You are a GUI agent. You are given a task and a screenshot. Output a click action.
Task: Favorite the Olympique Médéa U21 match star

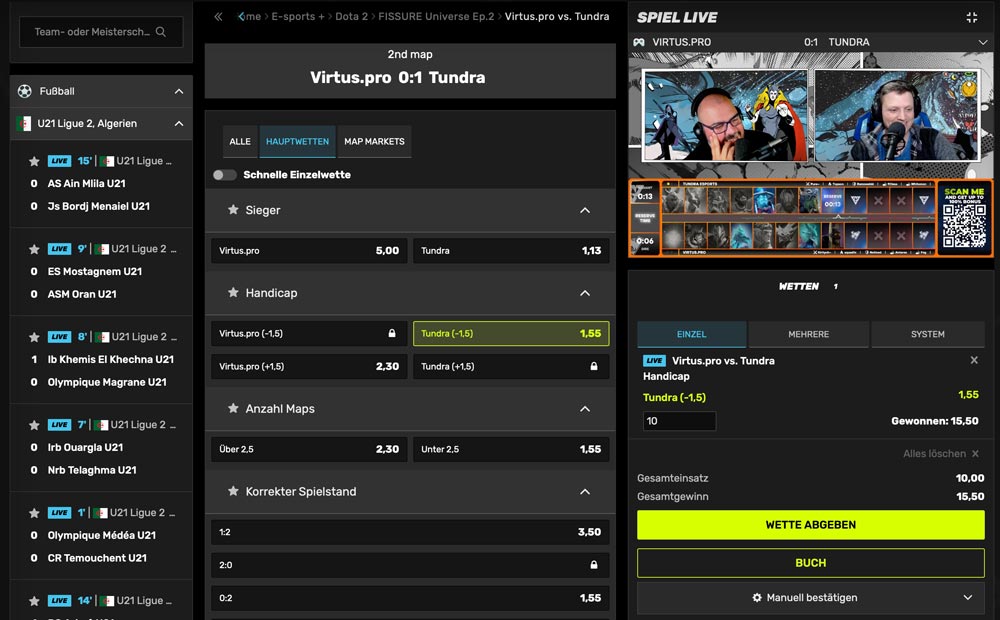(34, 513)
